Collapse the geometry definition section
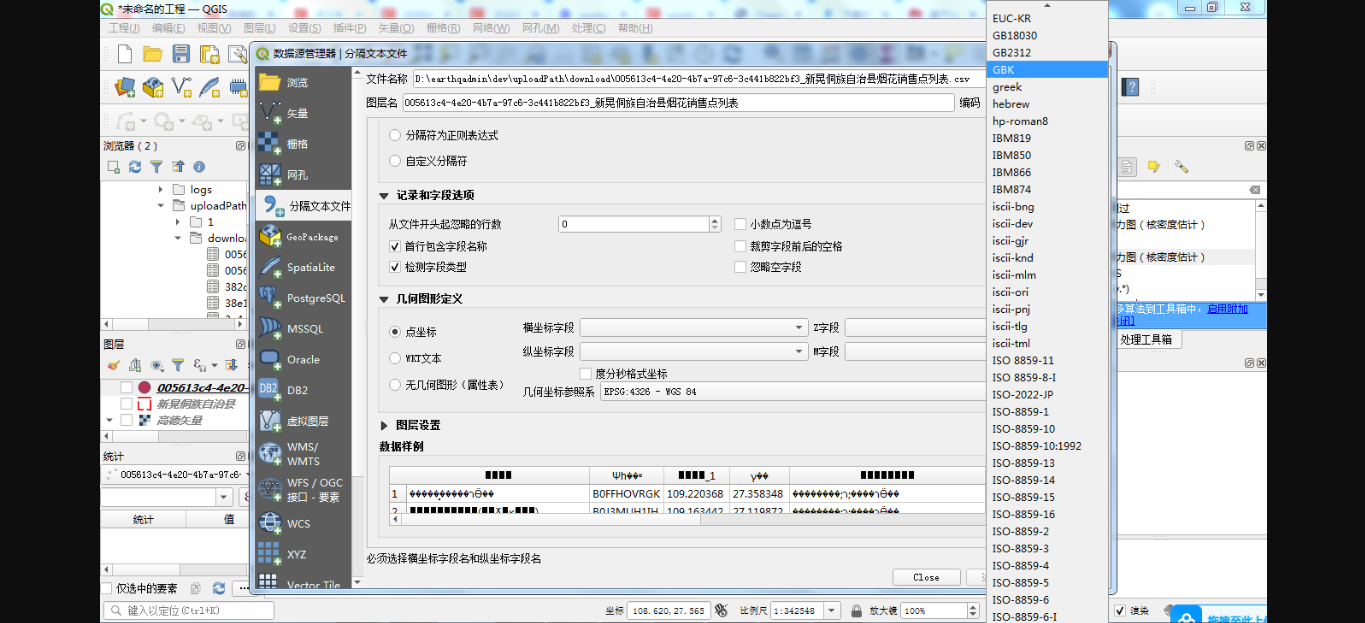This screenshot has width=1365, height=623. 384,299
